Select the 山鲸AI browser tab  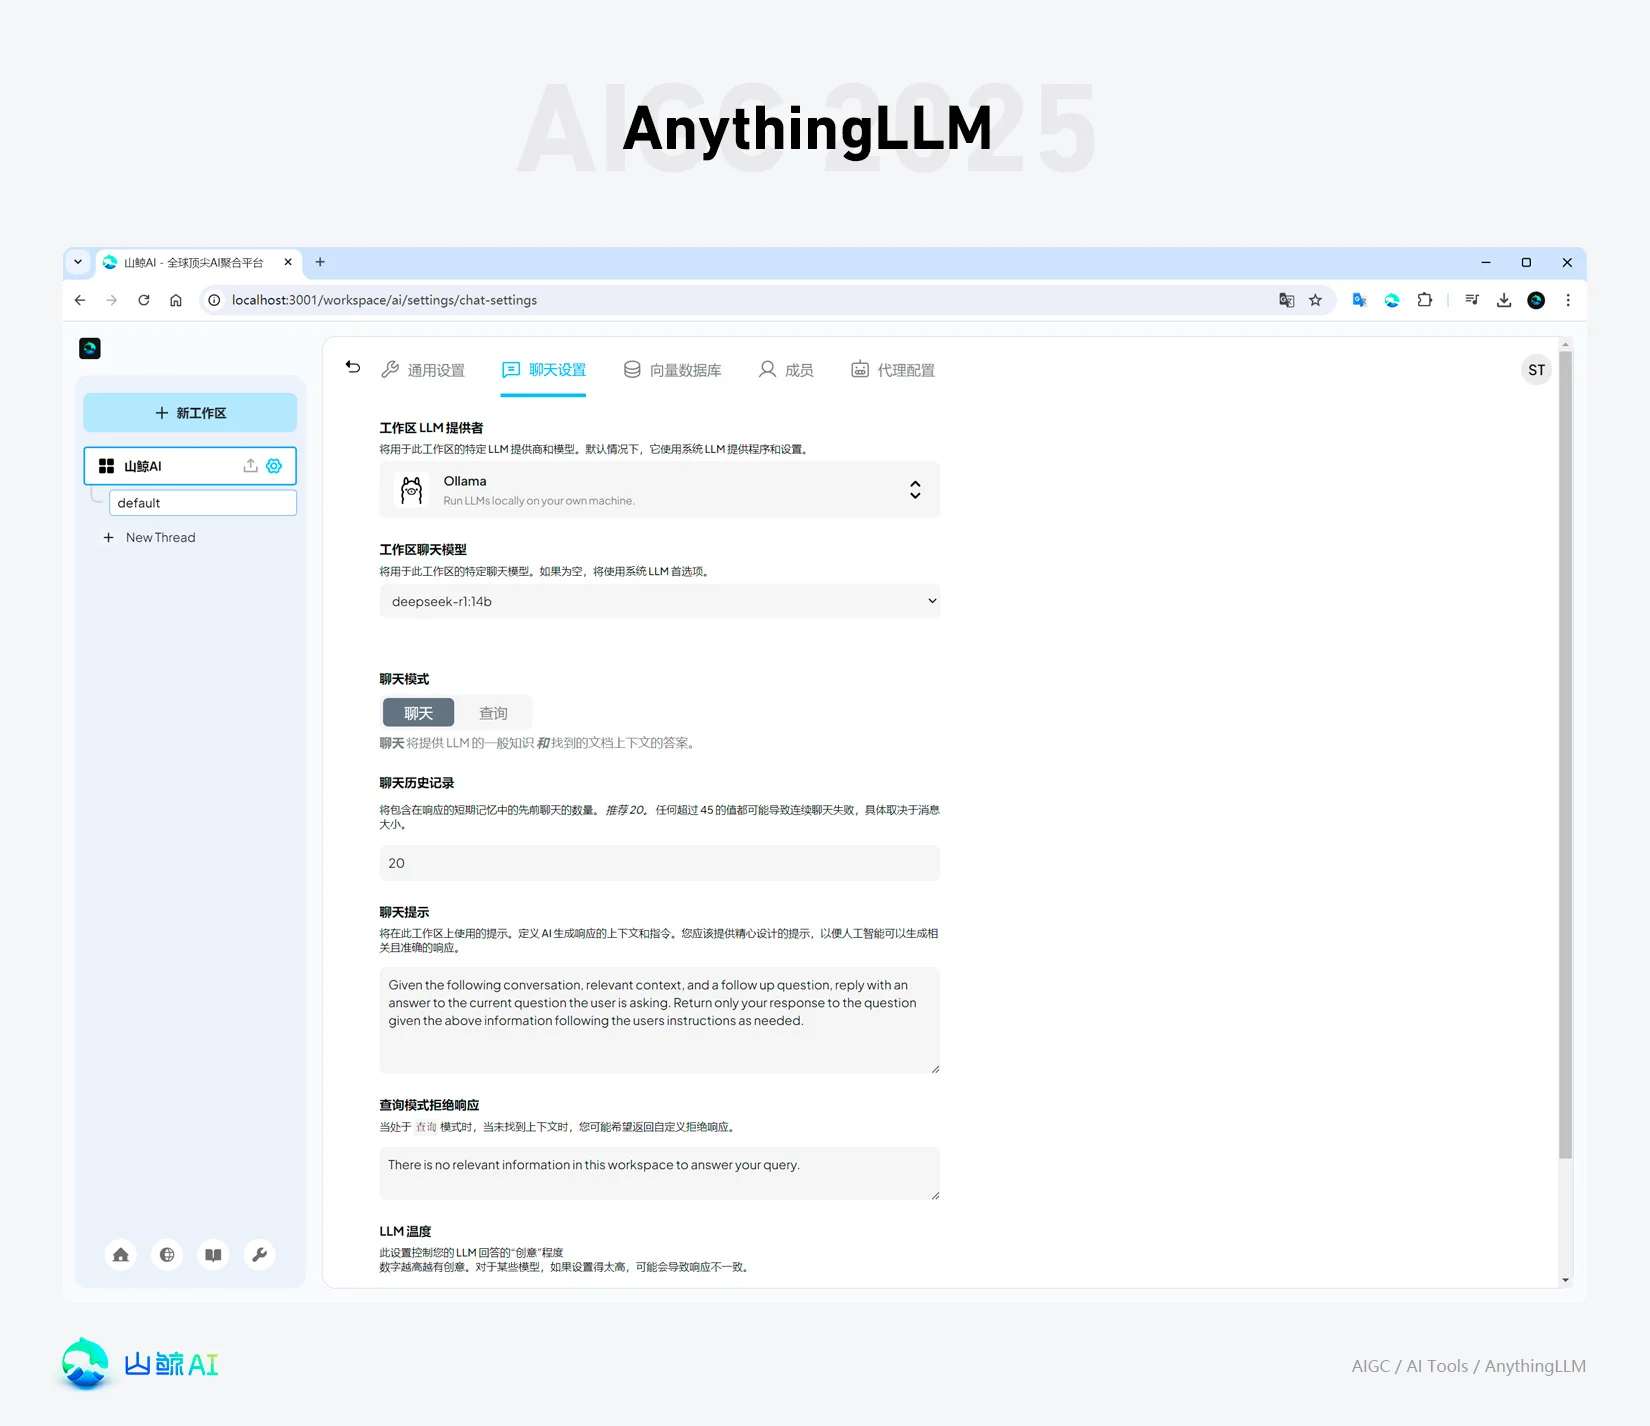198,262
